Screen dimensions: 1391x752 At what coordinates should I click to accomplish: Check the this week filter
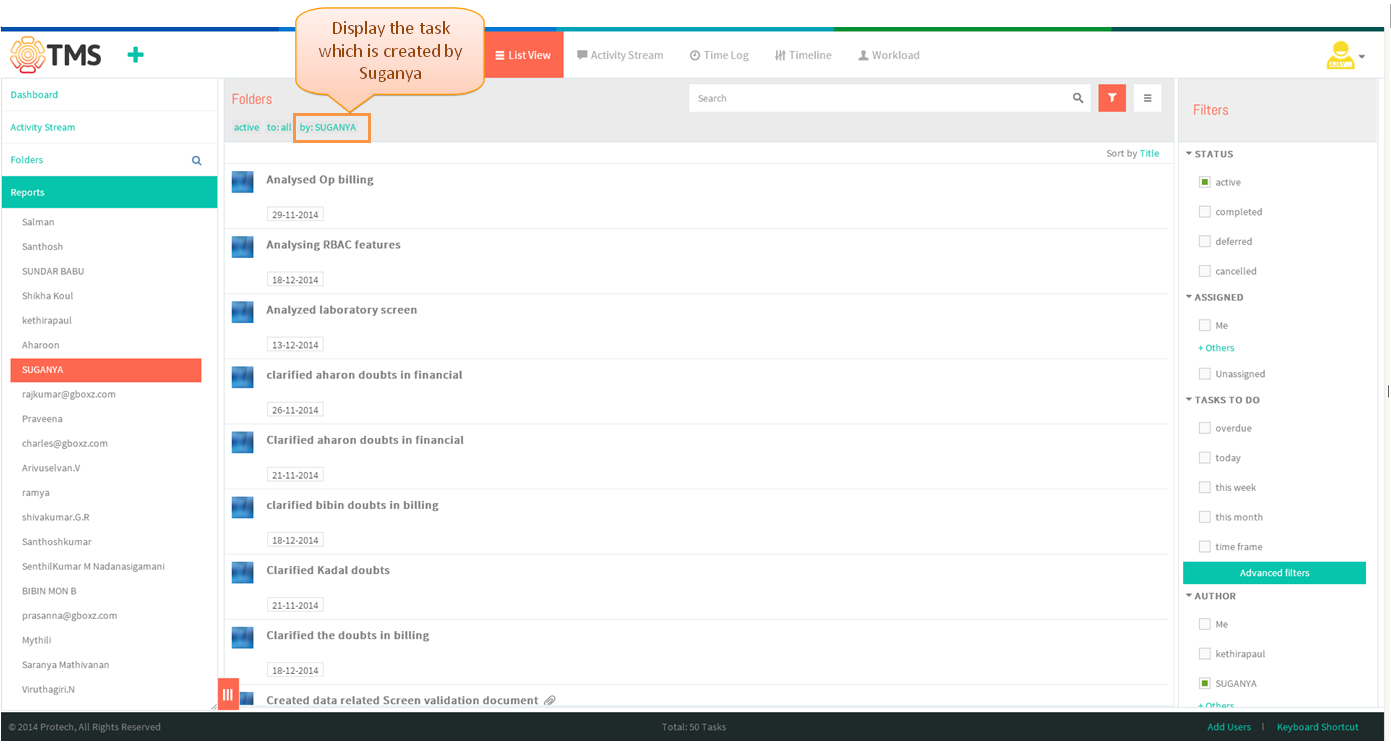(1205, 487)
